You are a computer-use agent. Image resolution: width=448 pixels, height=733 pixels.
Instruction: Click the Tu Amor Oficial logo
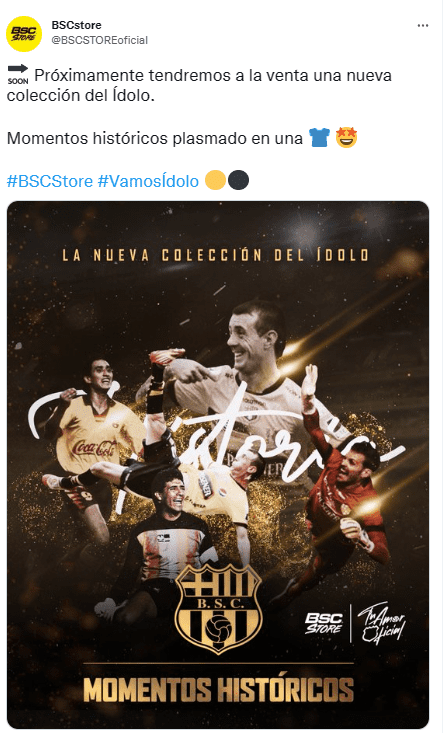[x=382, y=624]
